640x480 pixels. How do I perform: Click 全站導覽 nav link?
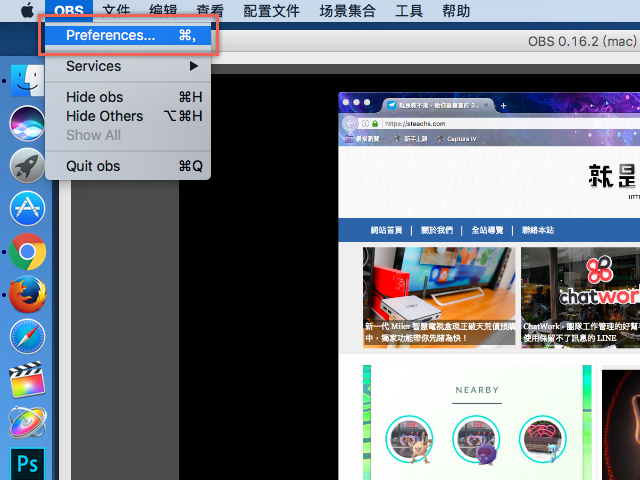(487, 230)
